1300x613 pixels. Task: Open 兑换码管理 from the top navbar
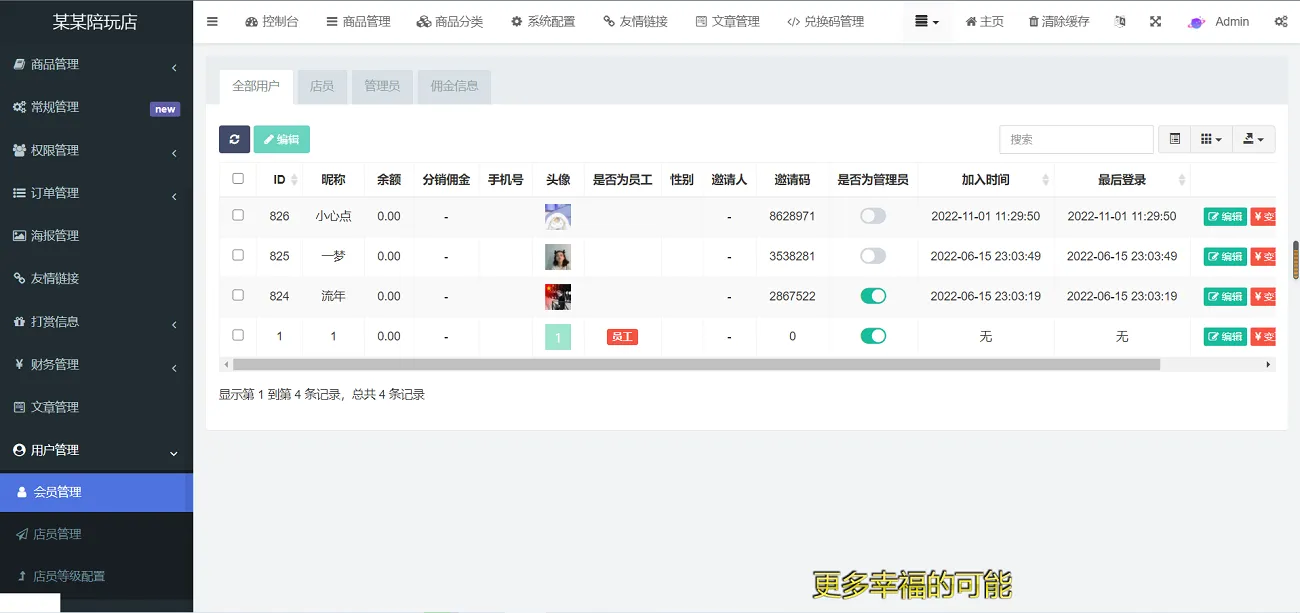(828, 20)
